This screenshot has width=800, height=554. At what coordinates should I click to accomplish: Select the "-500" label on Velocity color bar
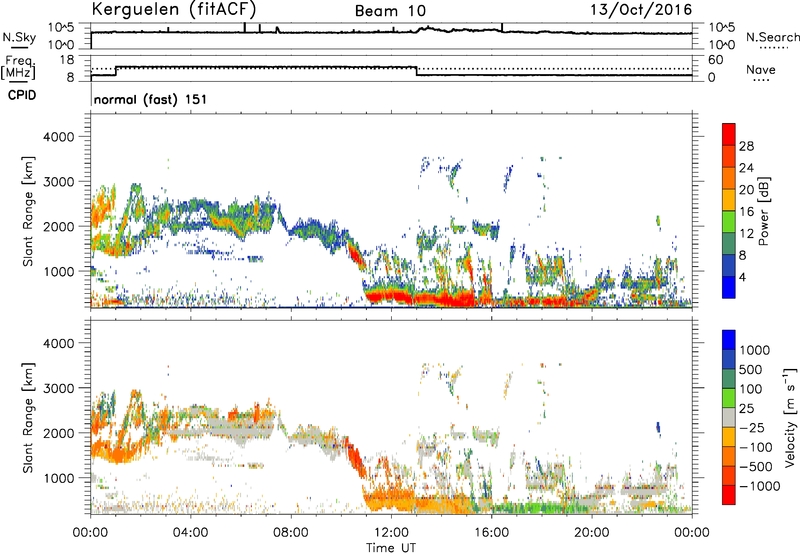click(x=756, y=466)
